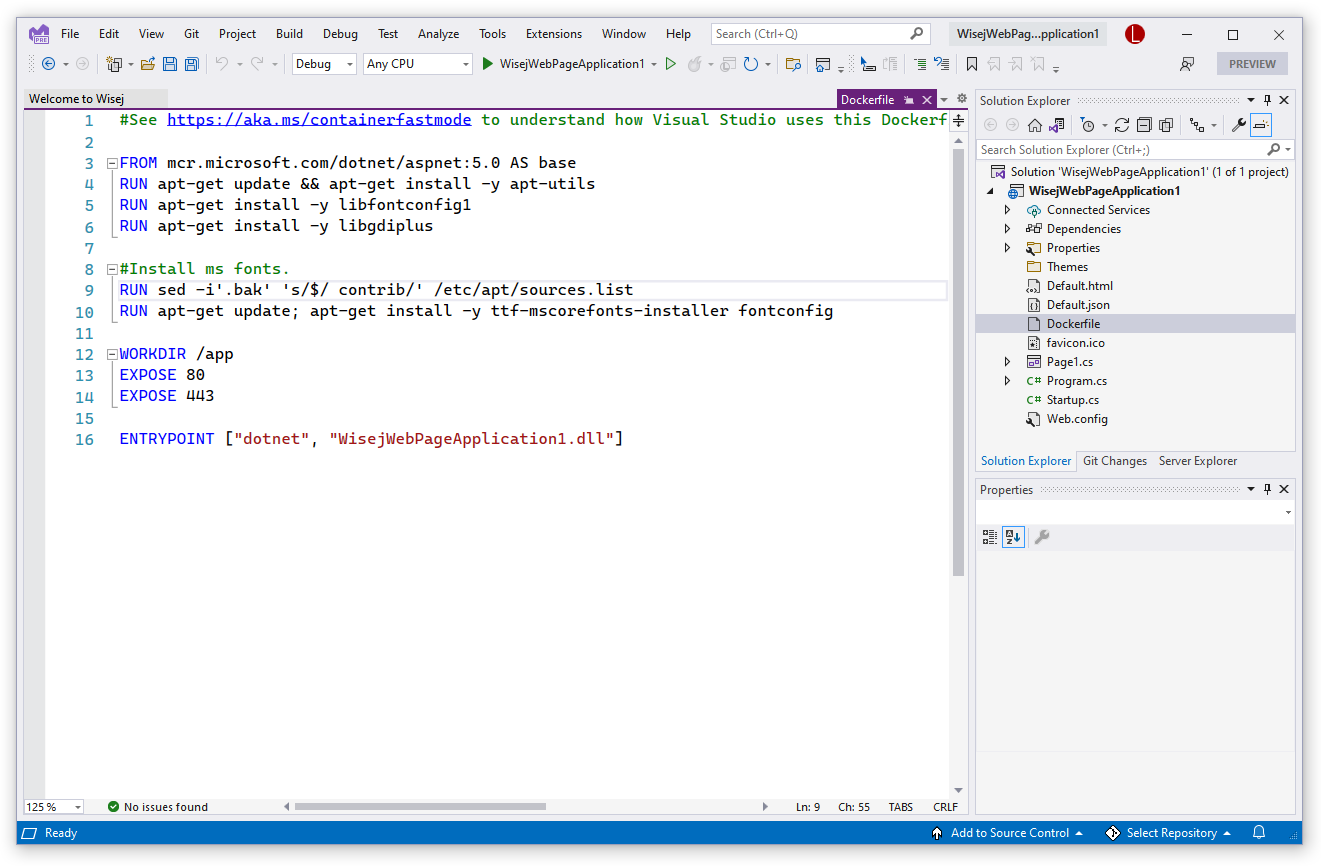This screenshot has height=866, width=1321.
Task: Click the Live Share person icon
Action: click(x=1186, y=64)
